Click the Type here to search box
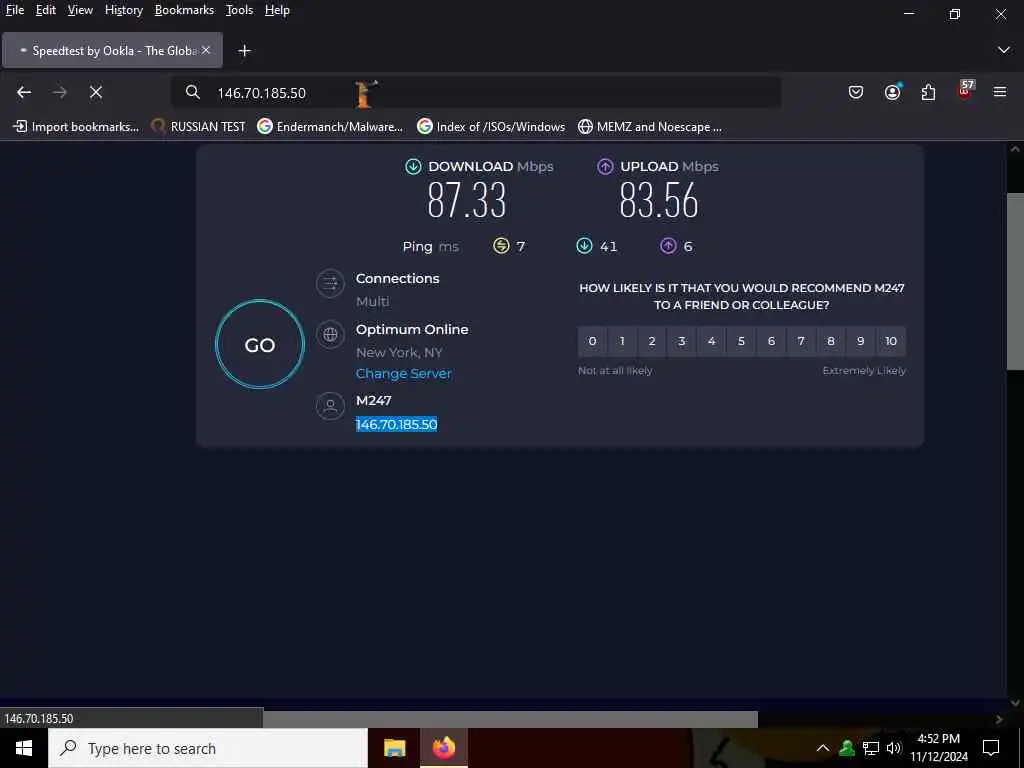The height and width of the screenshot is (768, 1024). click(208, 748)
